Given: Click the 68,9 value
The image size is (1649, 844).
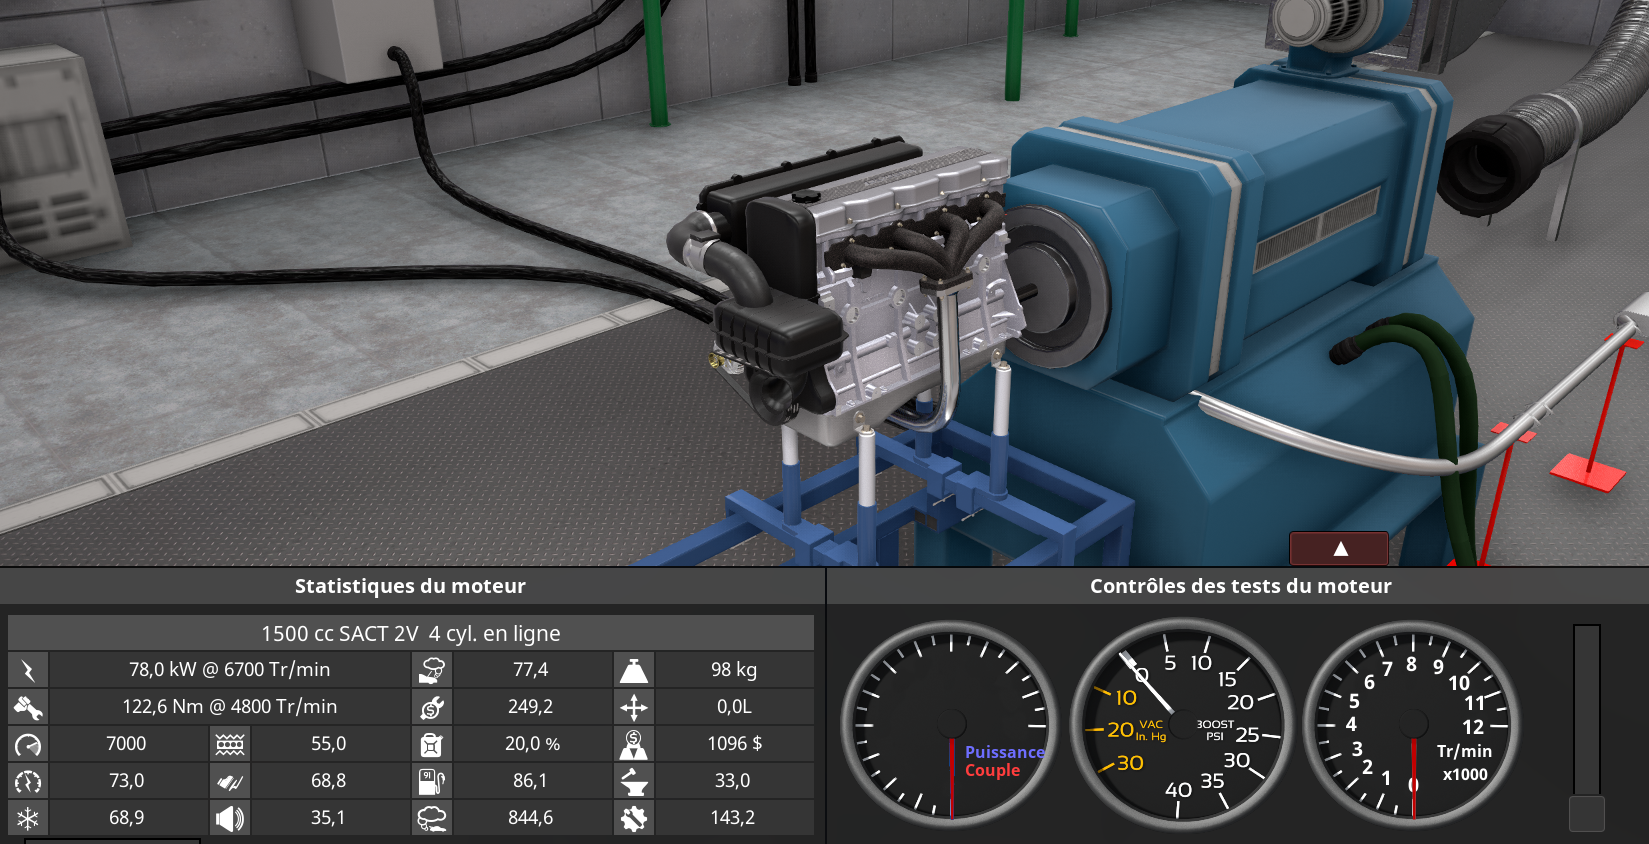Looking at the screenshot, I should 126,818.
